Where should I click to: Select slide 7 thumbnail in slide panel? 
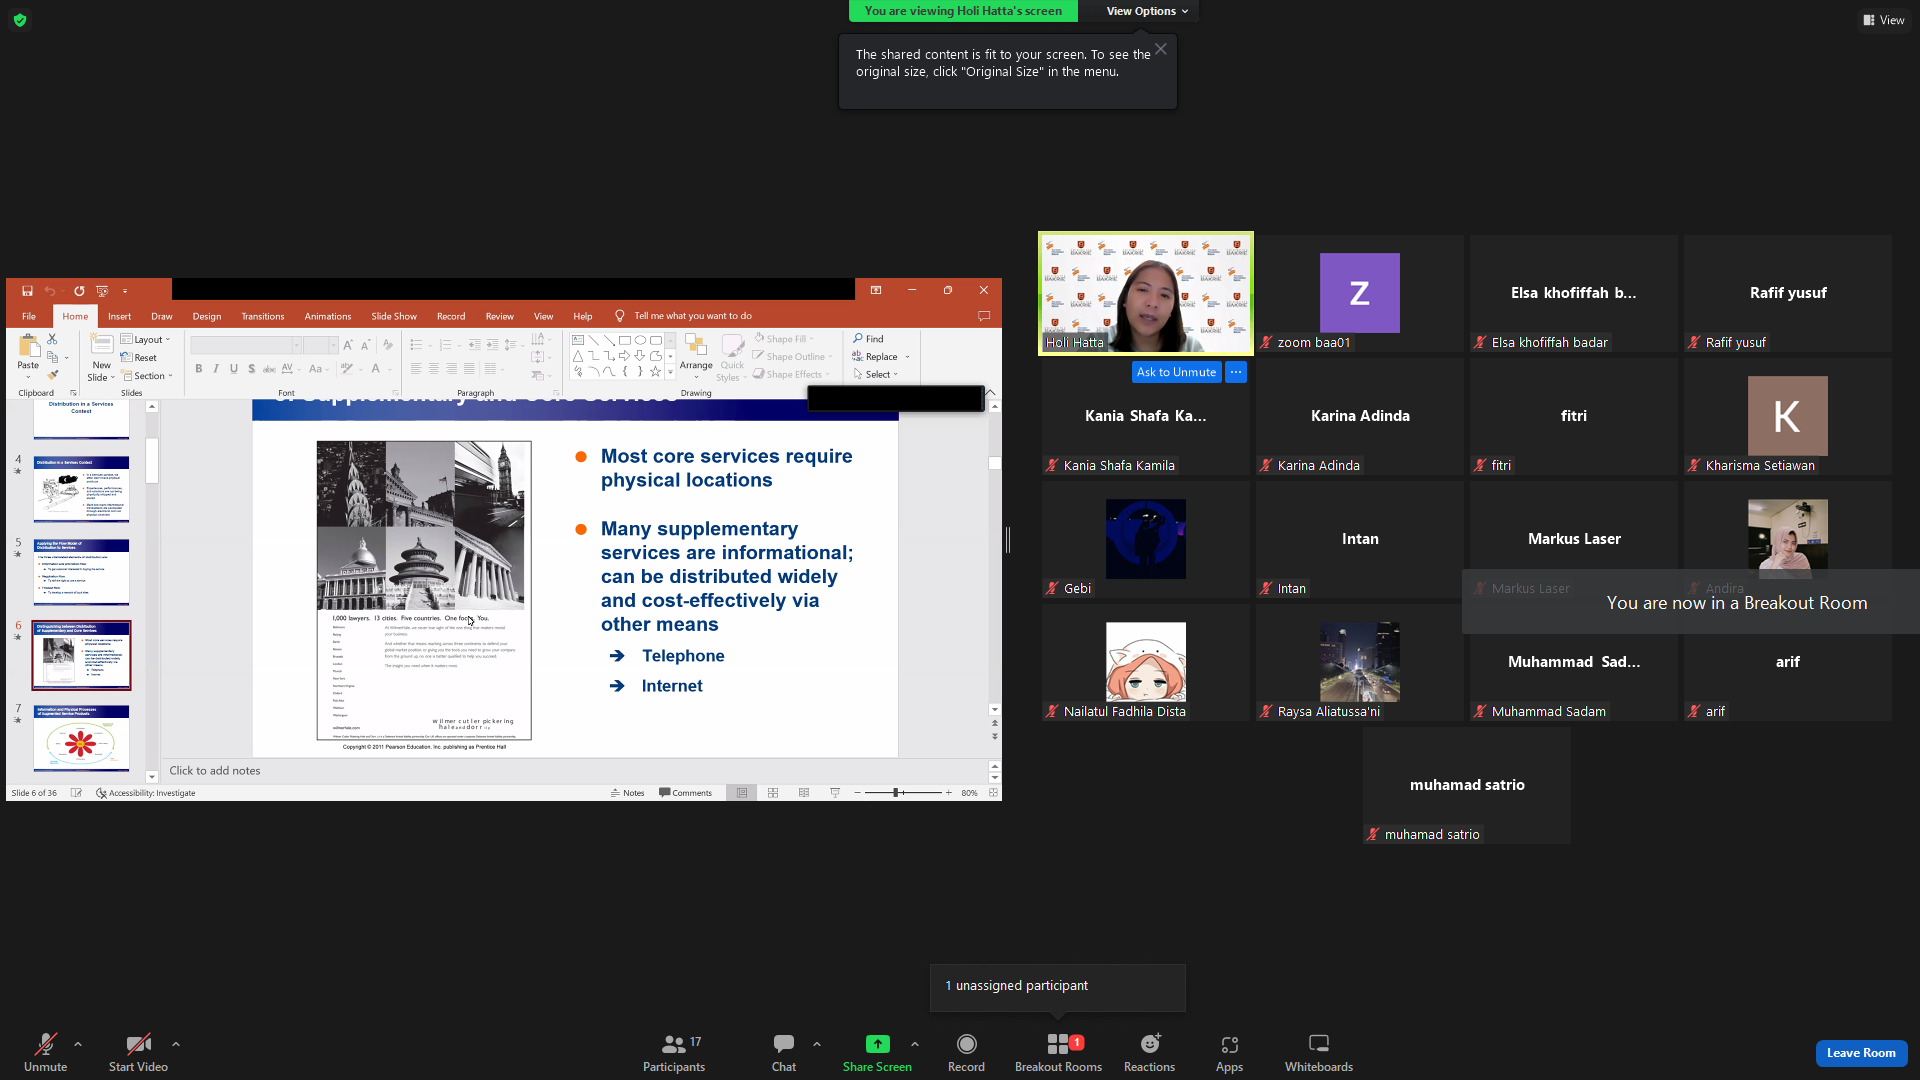(81, 738)
